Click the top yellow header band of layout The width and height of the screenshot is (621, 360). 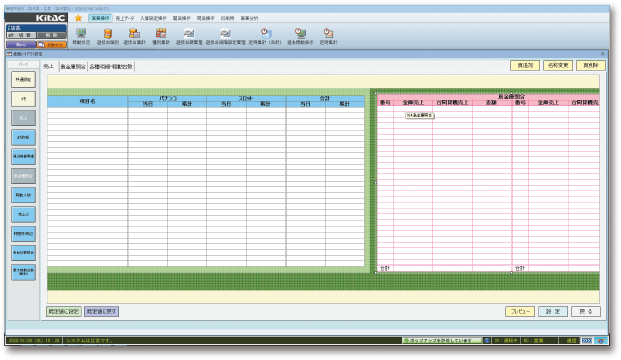tap(323, 82)
